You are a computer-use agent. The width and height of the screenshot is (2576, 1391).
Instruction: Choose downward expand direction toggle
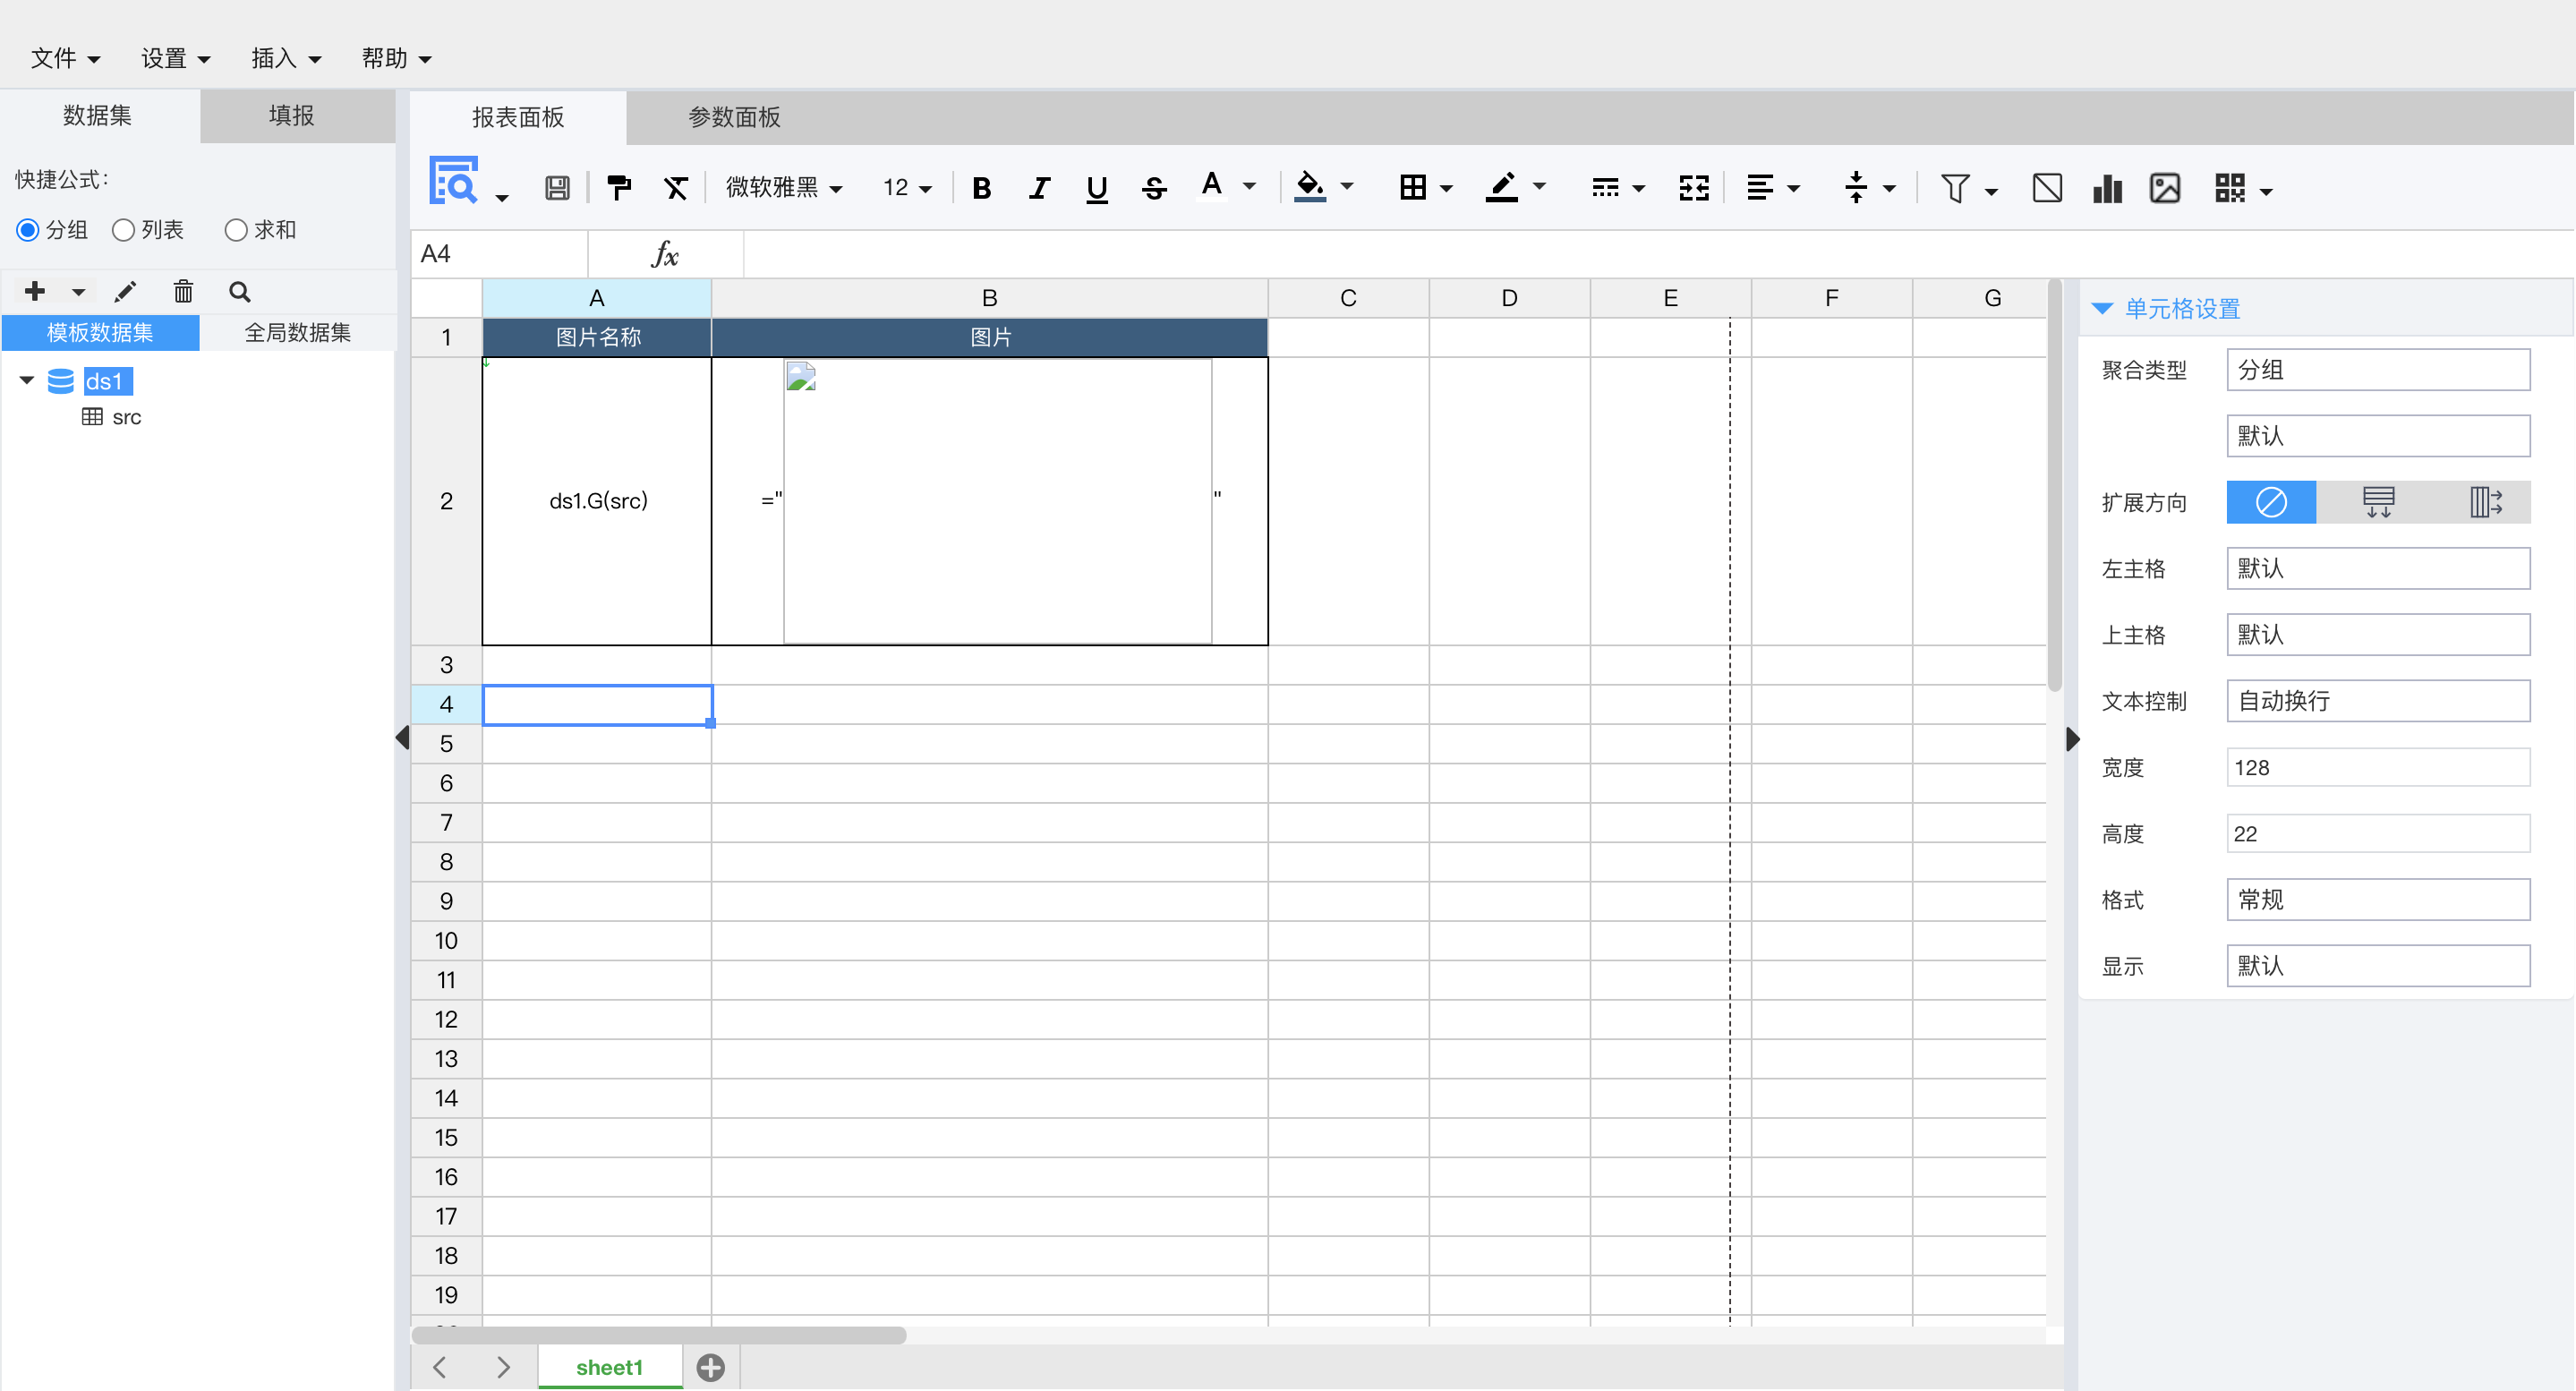pos(2377,502)
